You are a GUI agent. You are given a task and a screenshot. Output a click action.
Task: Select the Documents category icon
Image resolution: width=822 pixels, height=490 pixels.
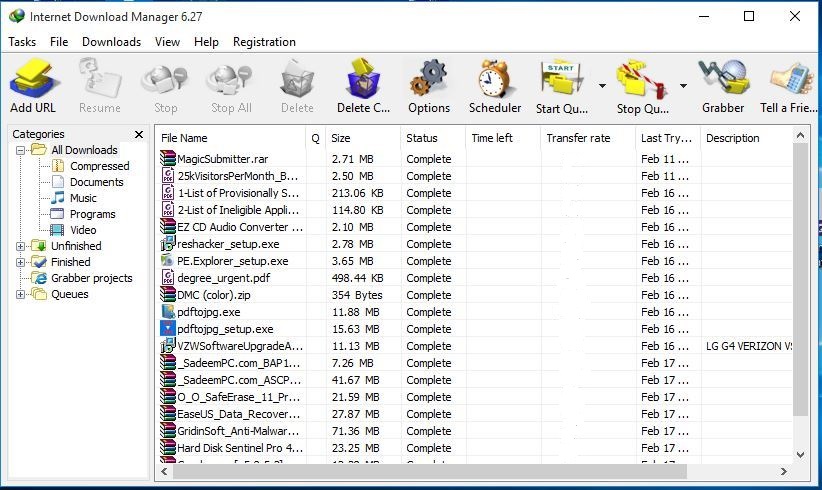(x=58, y=182)
